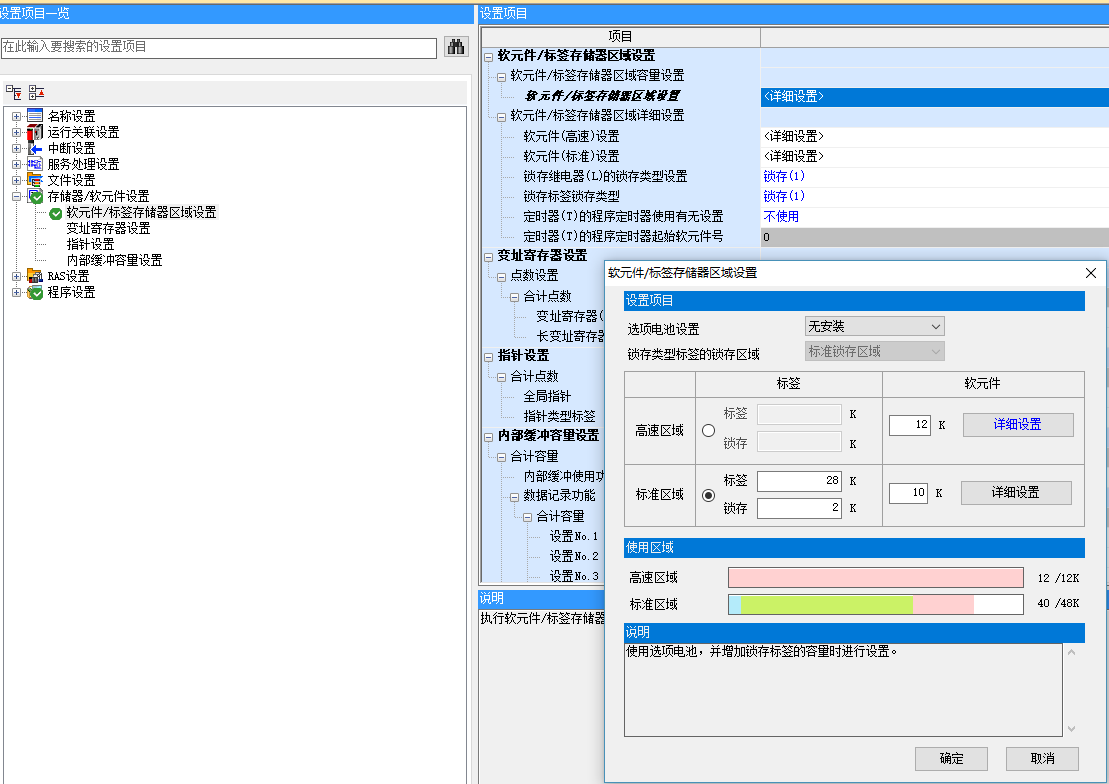
Task: Click the binoculars search icon
Action: tap(455, 47)
